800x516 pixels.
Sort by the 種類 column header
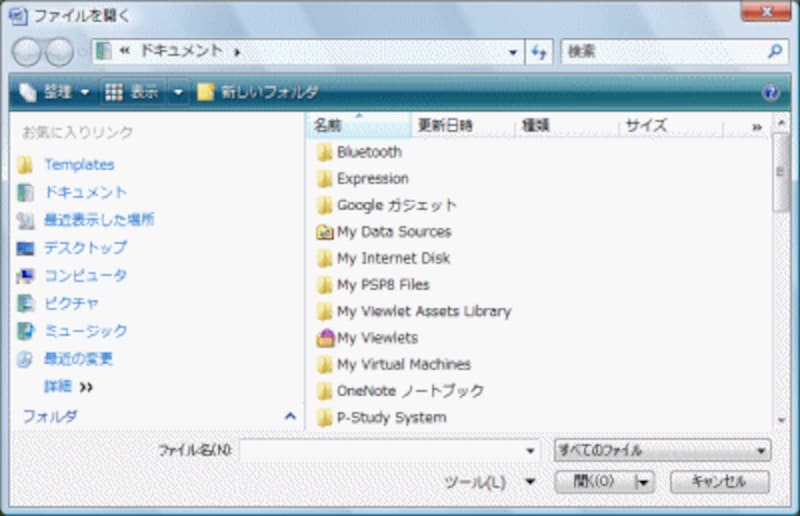tap(566, 125)
